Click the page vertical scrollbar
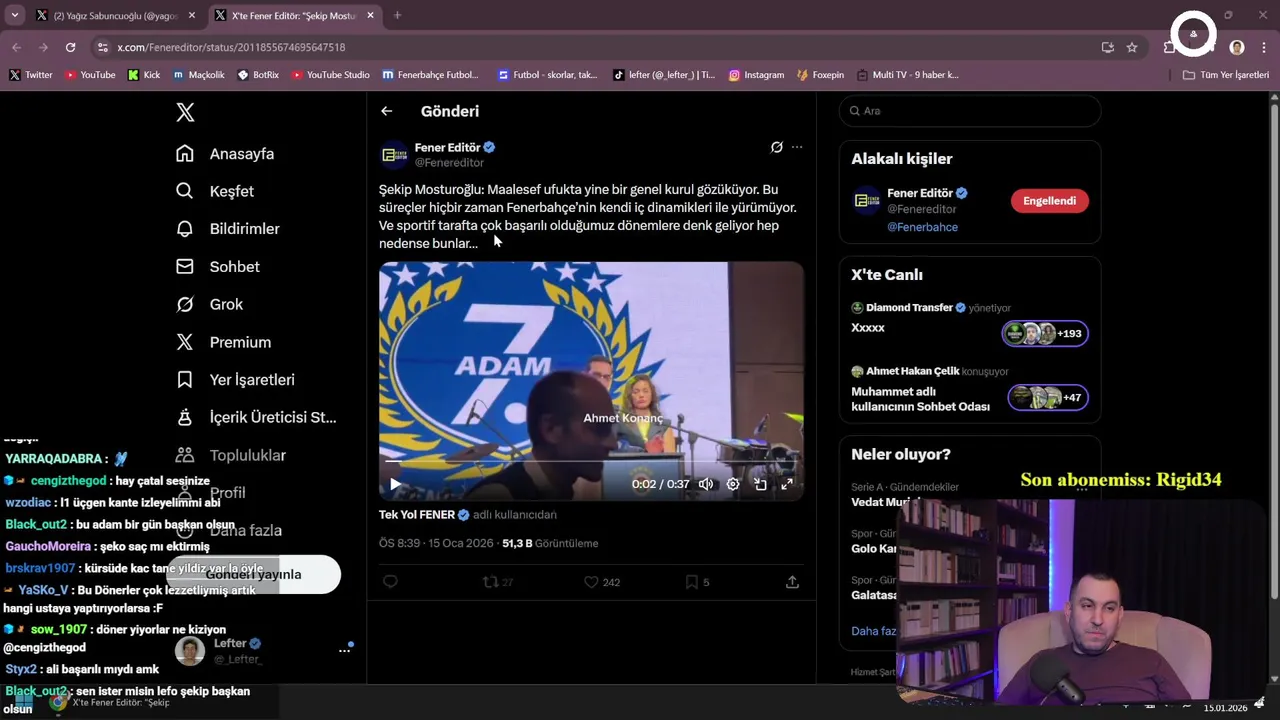The image size is (1280, 720). pos(1274,350)
